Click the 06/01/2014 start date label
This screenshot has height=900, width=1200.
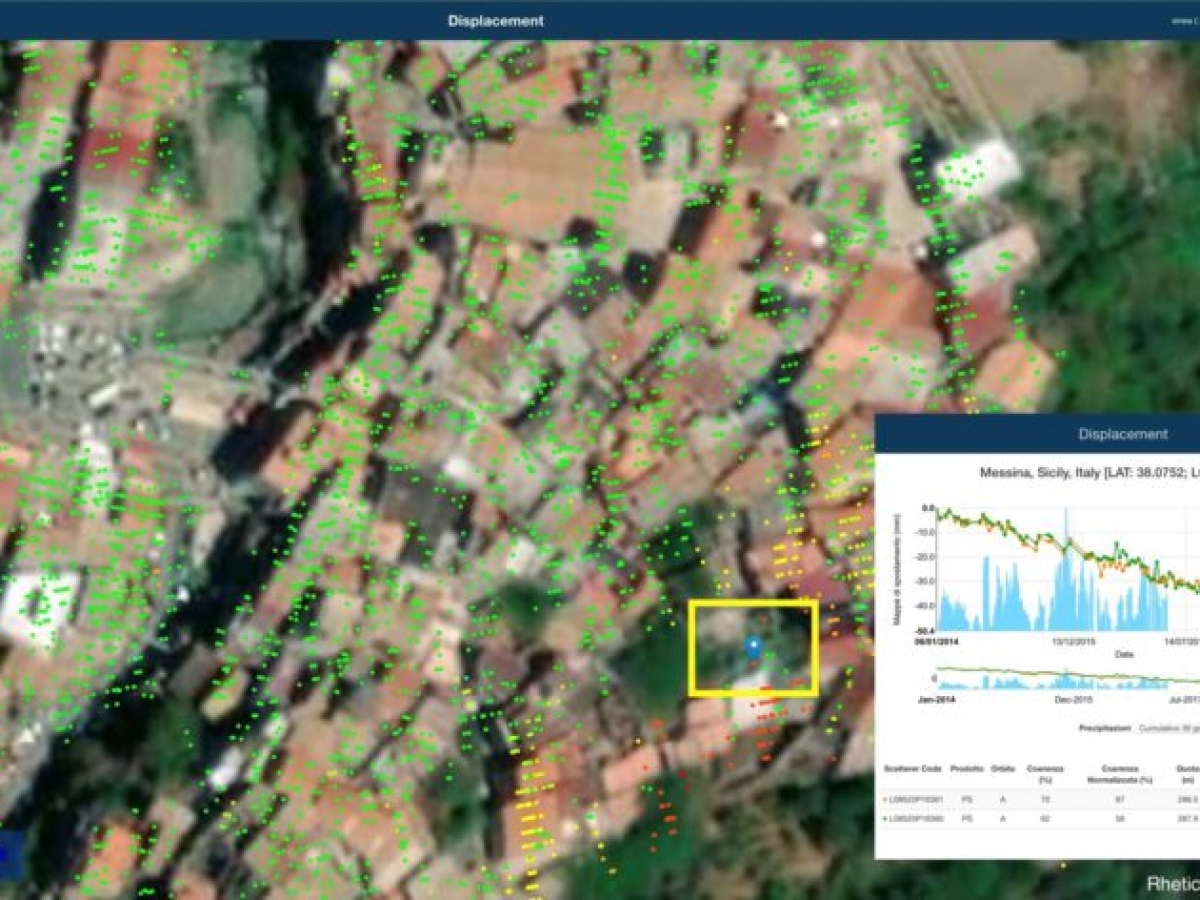click(939, 642)
